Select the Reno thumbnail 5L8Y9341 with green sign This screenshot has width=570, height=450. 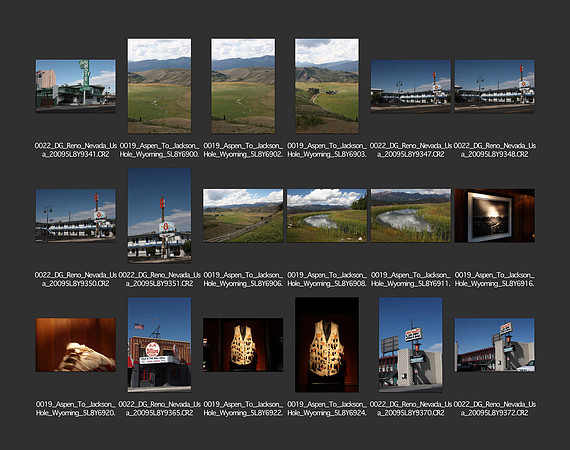click(76, 86)
